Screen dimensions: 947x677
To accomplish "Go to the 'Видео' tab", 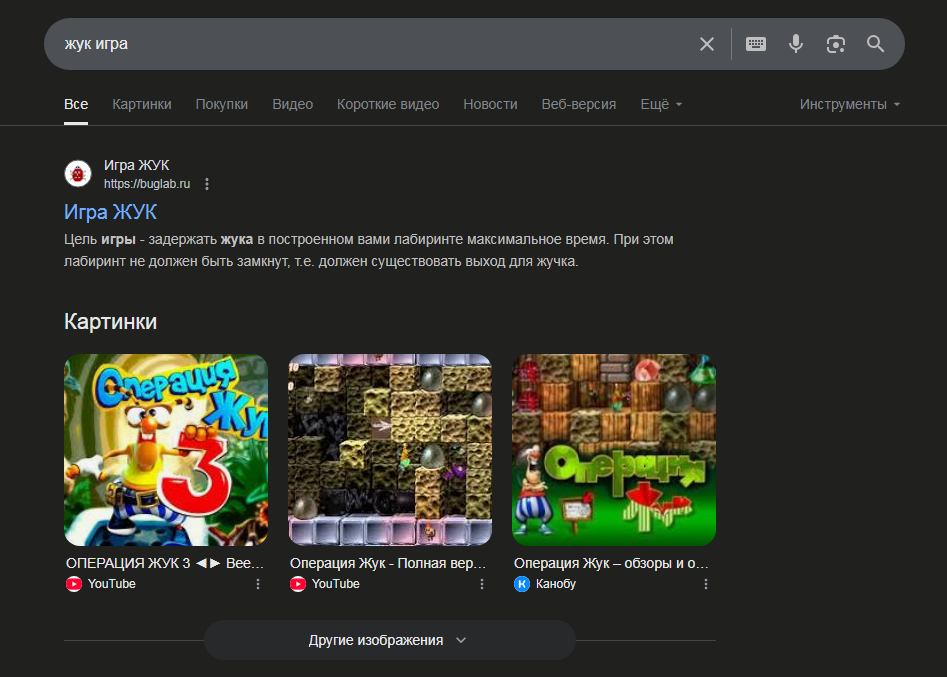I will [292, 104].
